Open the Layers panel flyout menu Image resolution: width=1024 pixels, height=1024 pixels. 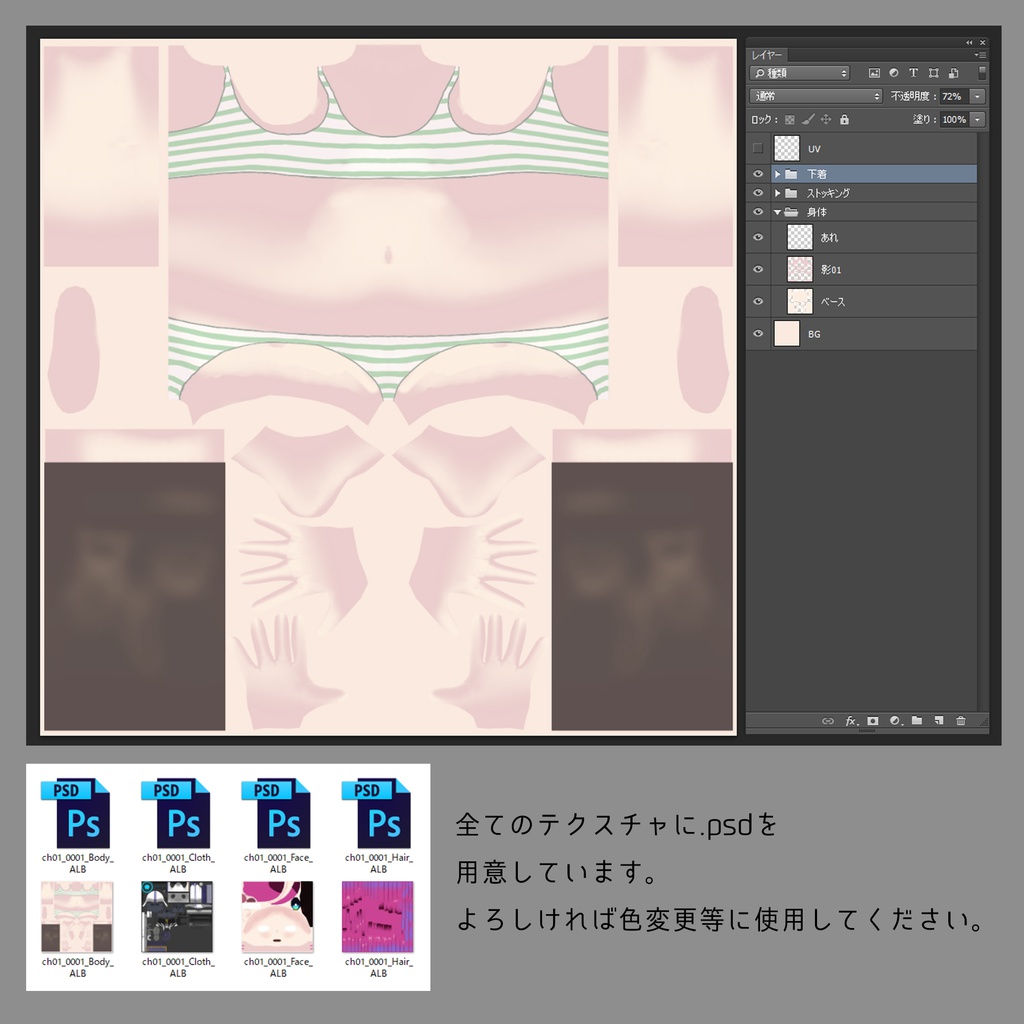980,55
